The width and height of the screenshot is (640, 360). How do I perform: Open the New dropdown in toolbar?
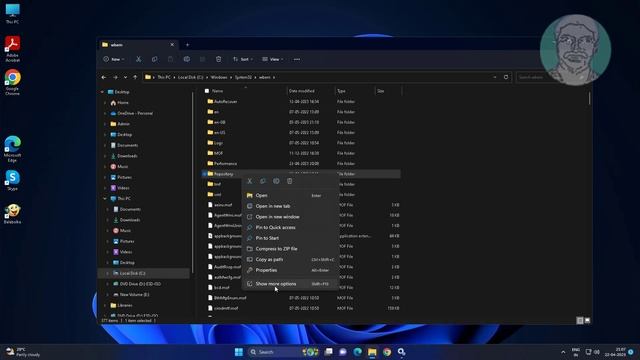click(x=114, y=59)
